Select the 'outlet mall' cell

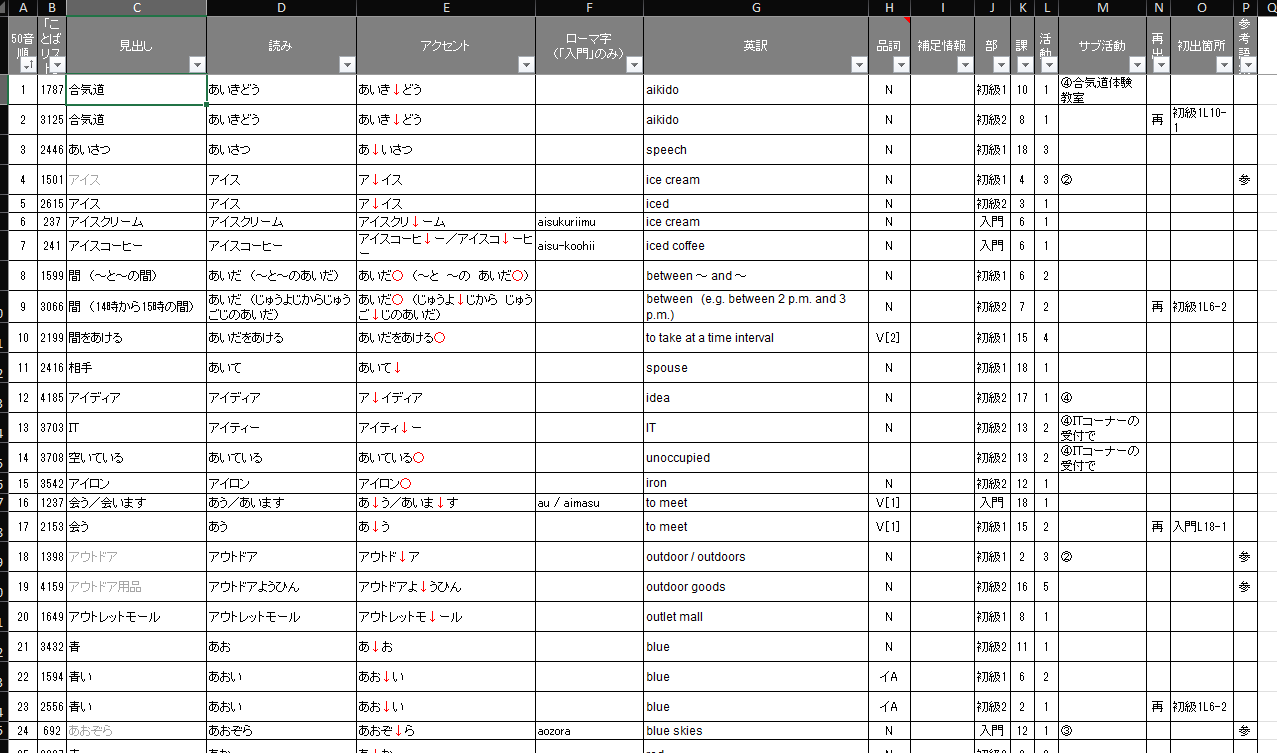pyautogui.click(x=756, y=617)
